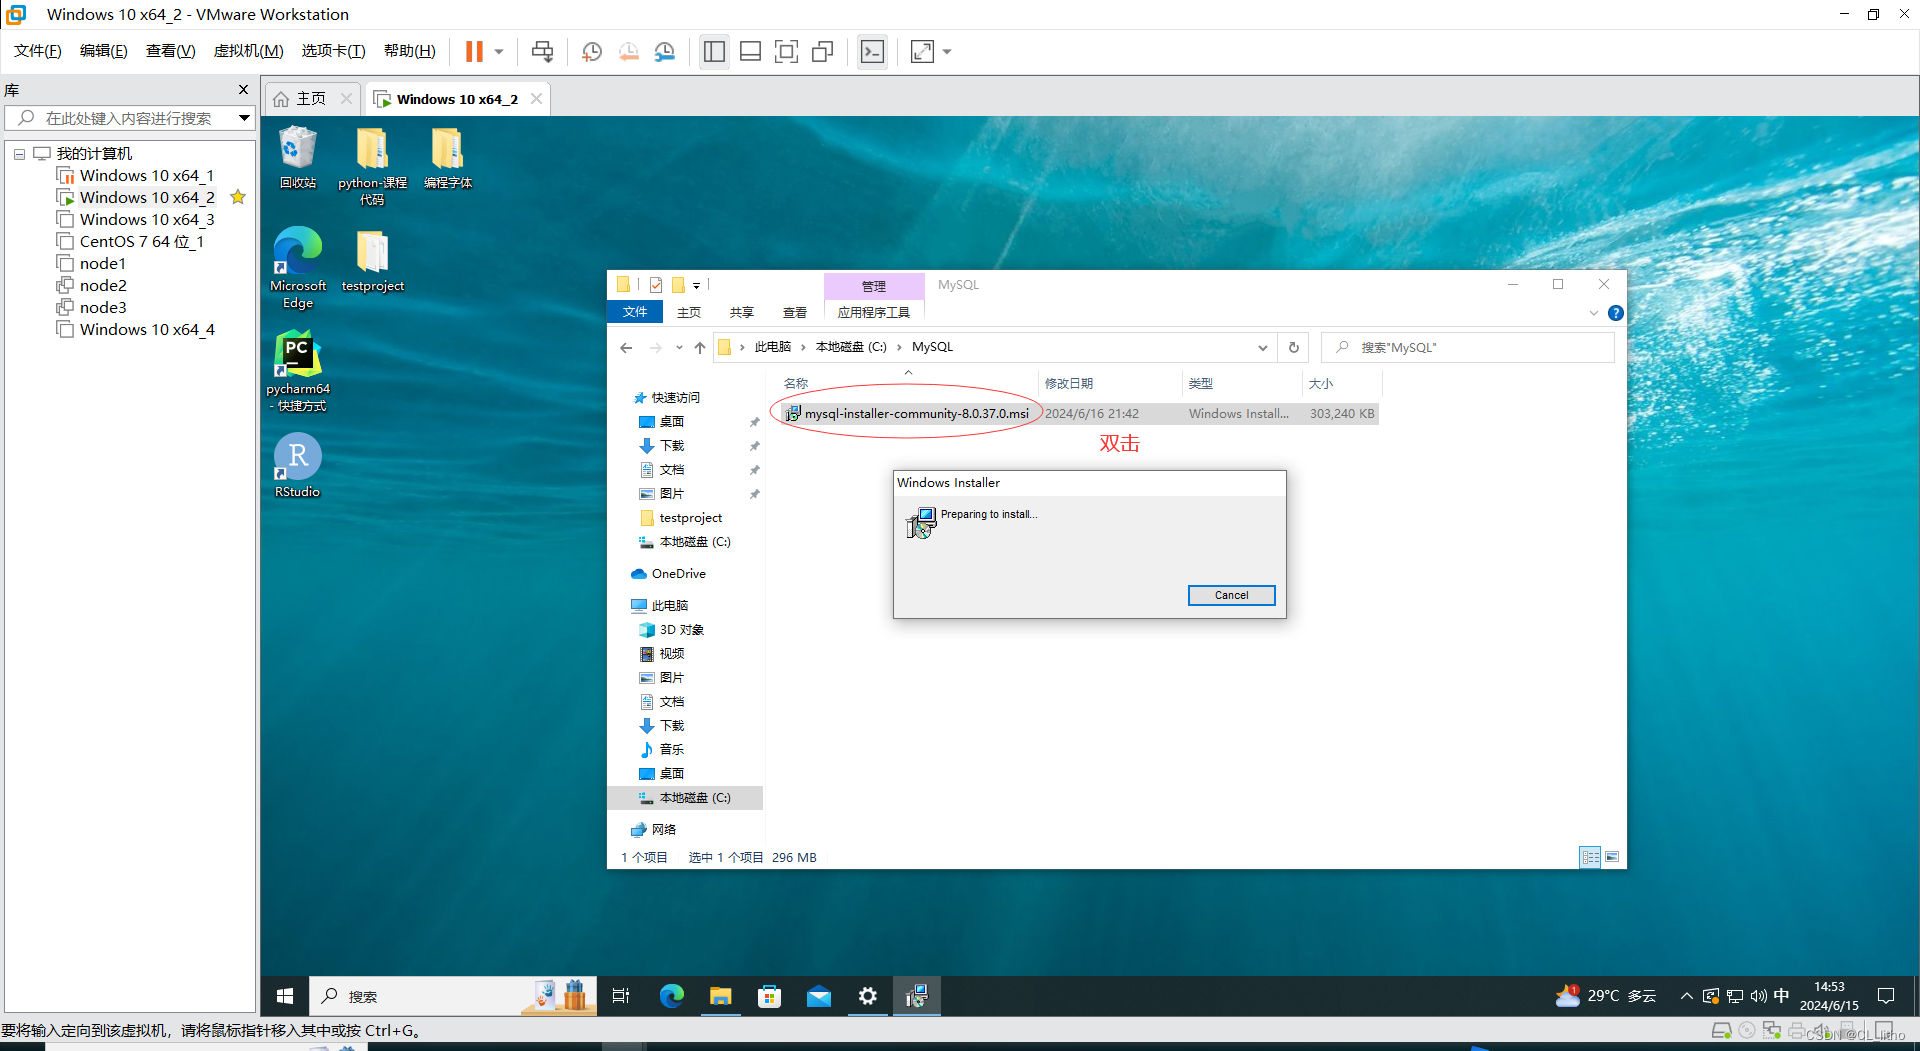Enter full screen mode icon
The width and height of the screenshot is (1920, 1051).
click(786, 51)
